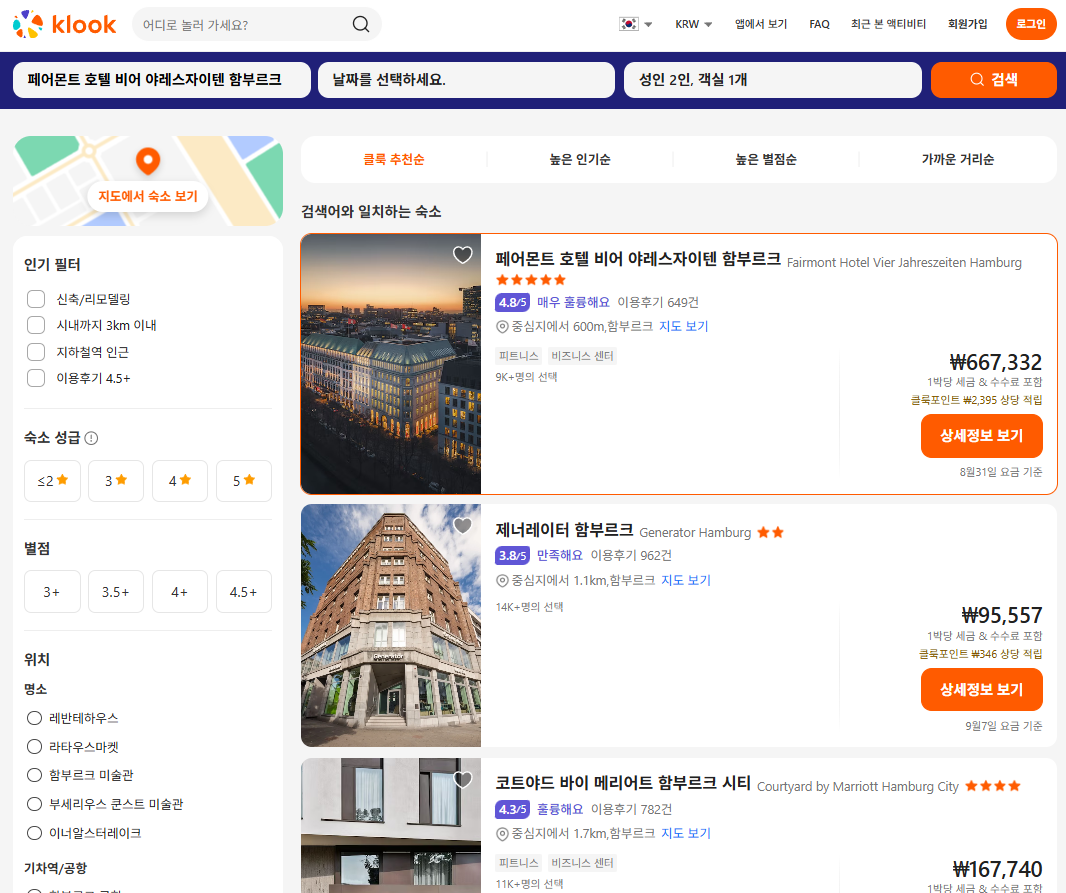1066x893 pixels.
Task: Favorite Courtyard by Marriott with heart icon
Action: pos(463,780)
